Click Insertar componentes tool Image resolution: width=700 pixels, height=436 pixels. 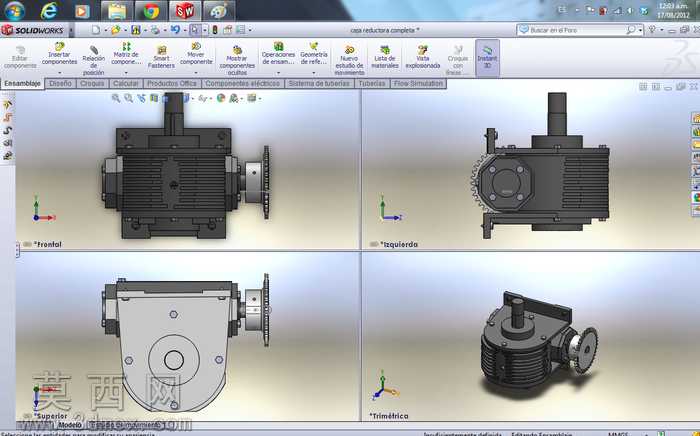(x=59, y=54)
